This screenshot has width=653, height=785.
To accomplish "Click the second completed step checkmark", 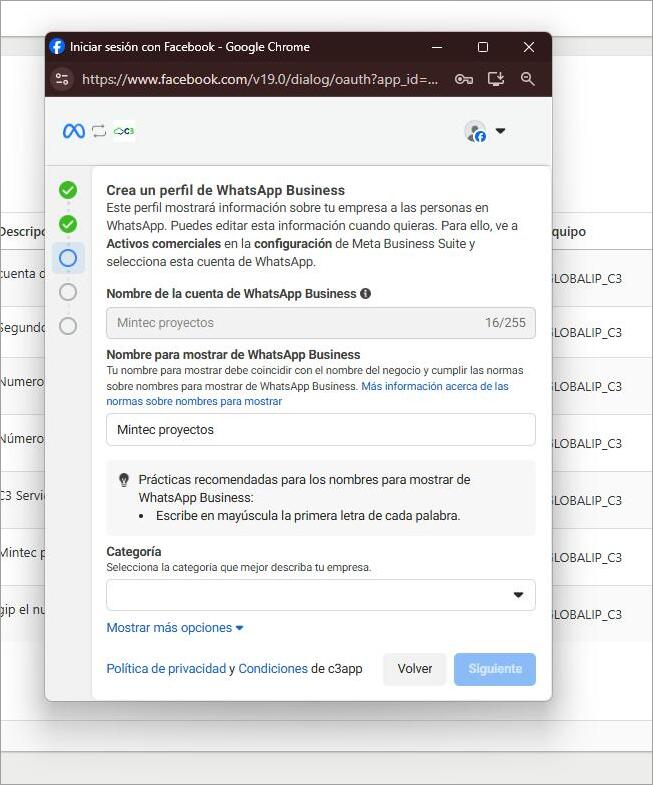I will coord(68,224).
